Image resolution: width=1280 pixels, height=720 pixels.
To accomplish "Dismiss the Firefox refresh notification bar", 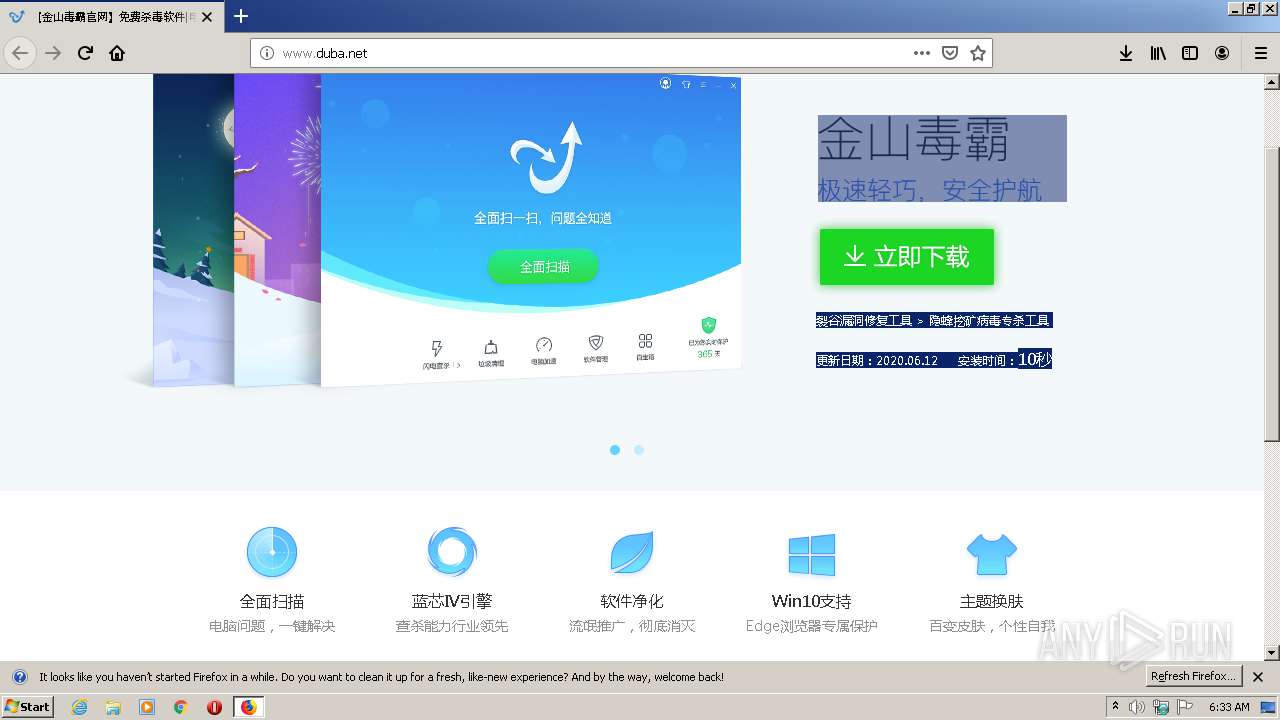I will 1258,677.
